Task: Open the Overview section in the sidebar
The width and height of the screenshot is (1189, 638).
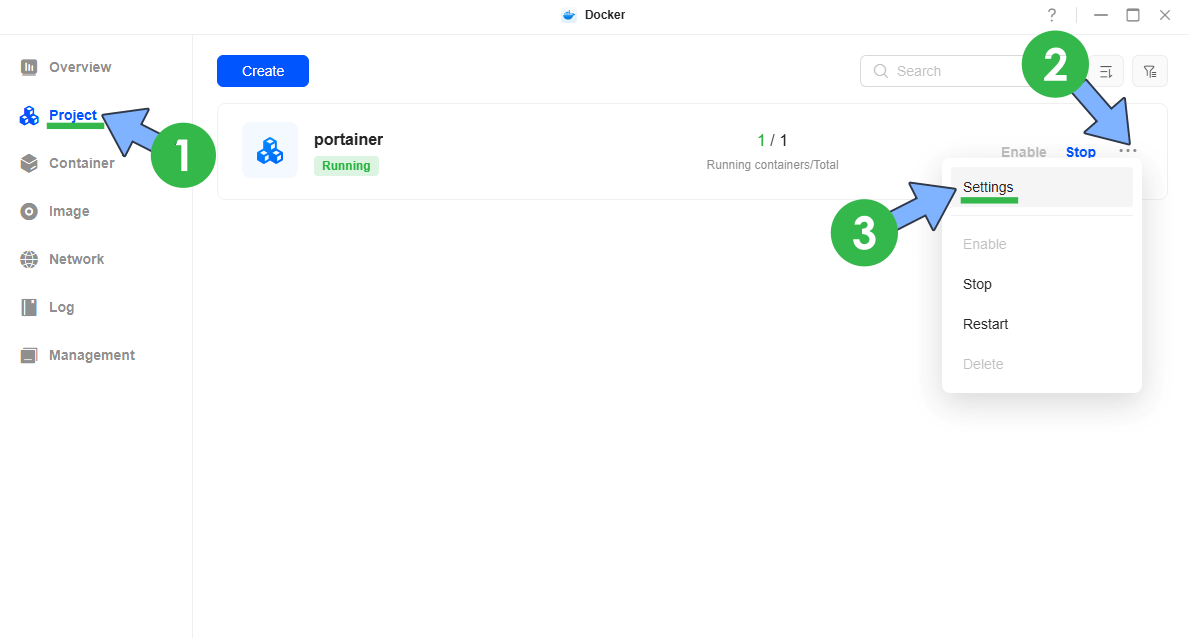Action: pos(80,67)
